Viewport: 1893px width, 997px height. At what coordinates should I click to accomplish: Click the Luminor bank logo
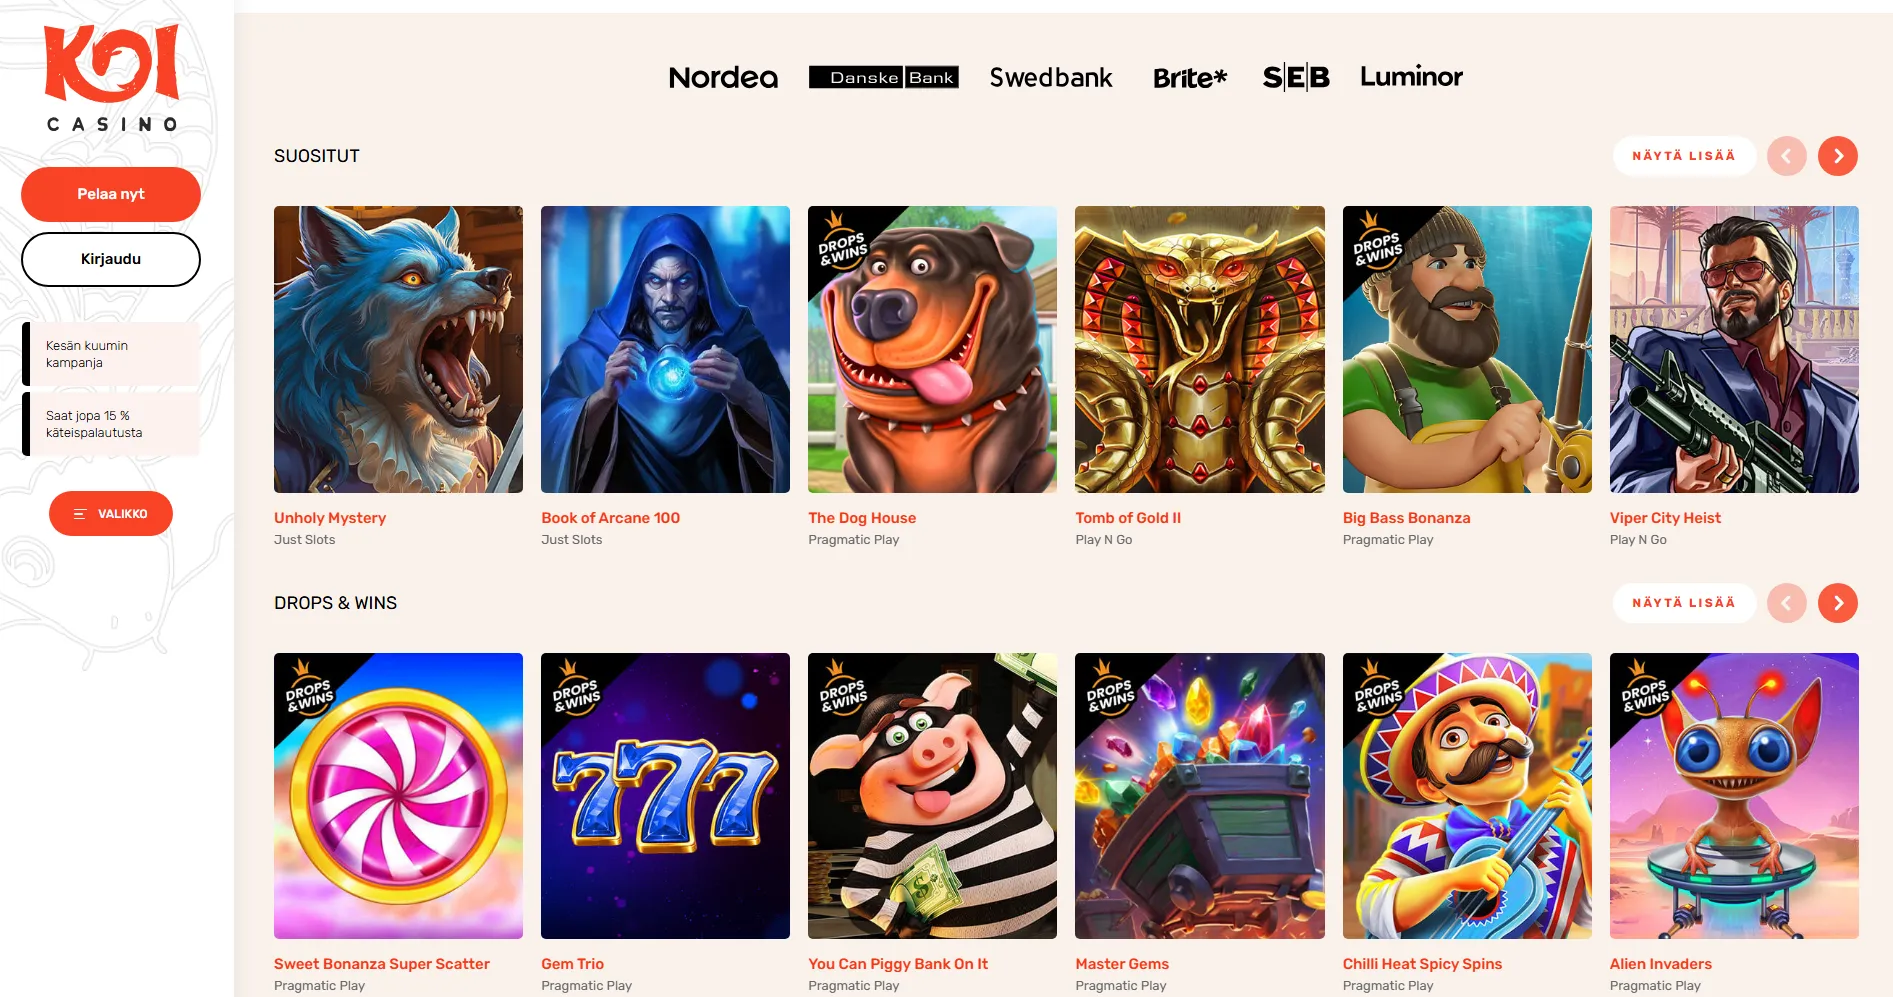(x=1411, y=76)
